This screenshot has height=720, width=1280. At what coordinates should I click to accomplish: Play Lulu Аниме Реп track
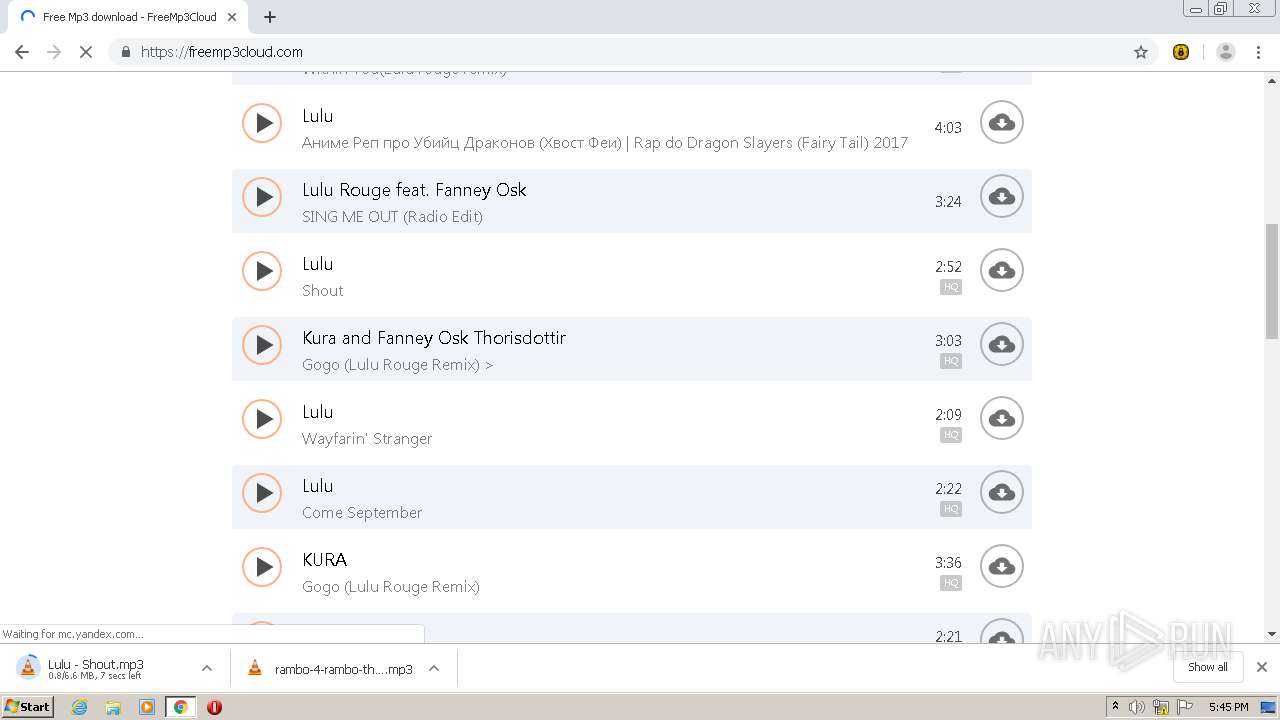click(x=262, y=123)
